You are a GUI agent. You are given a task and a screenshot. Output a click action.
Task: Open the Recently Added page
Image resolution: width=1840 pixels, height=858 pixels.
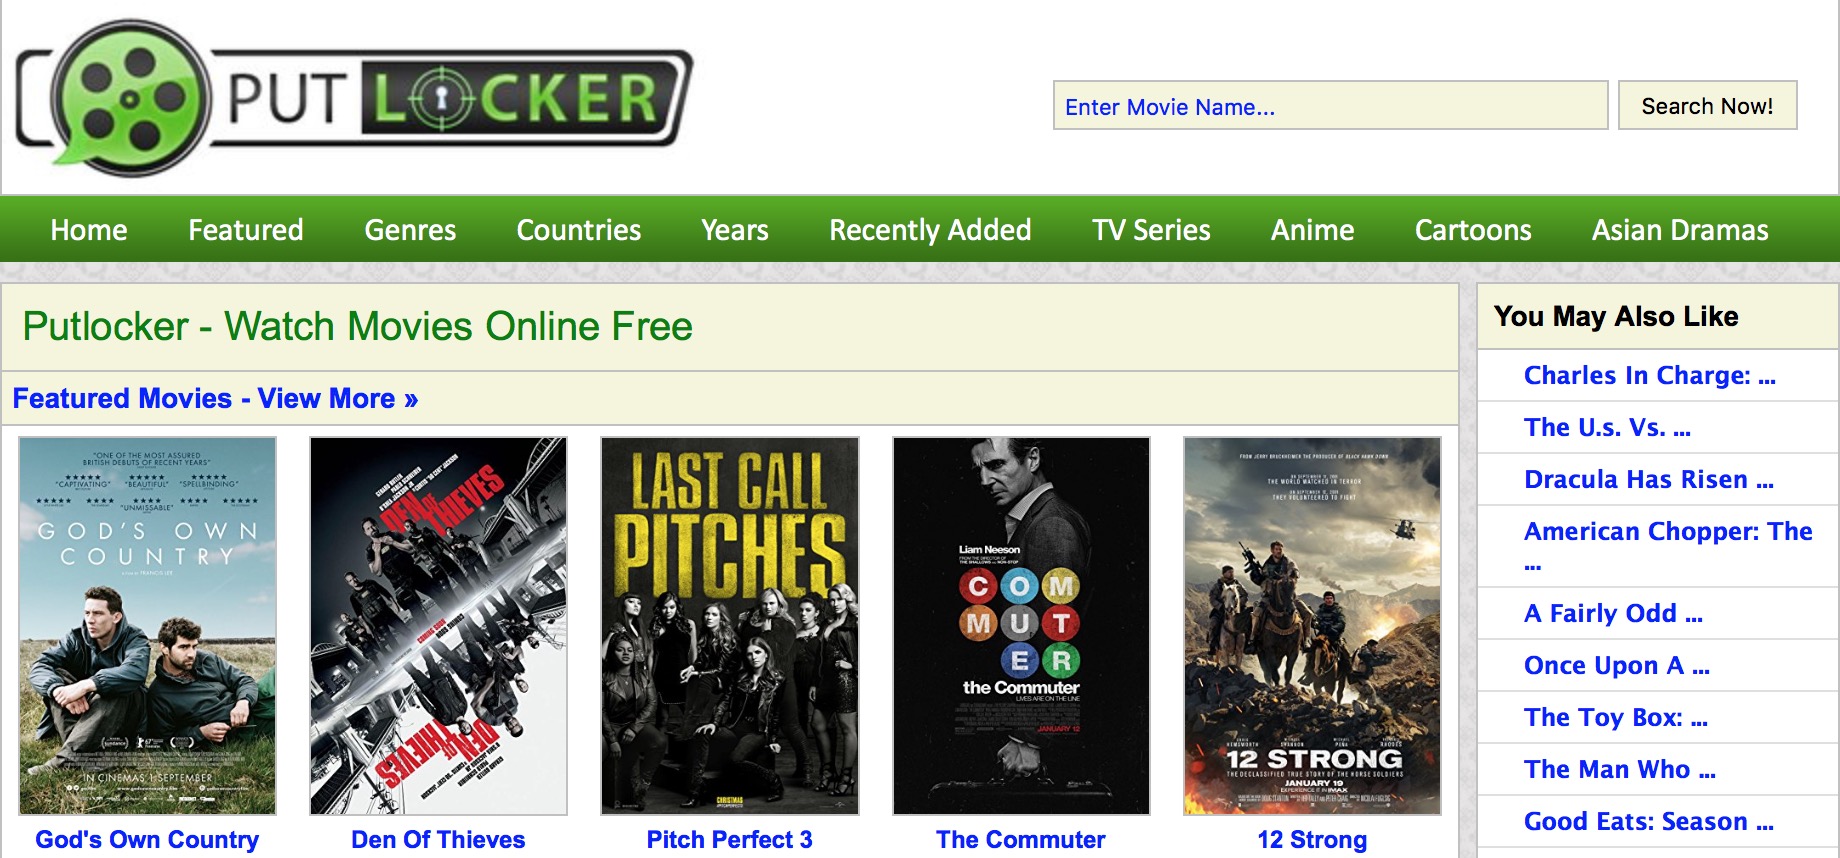click(x=930, y=230)
